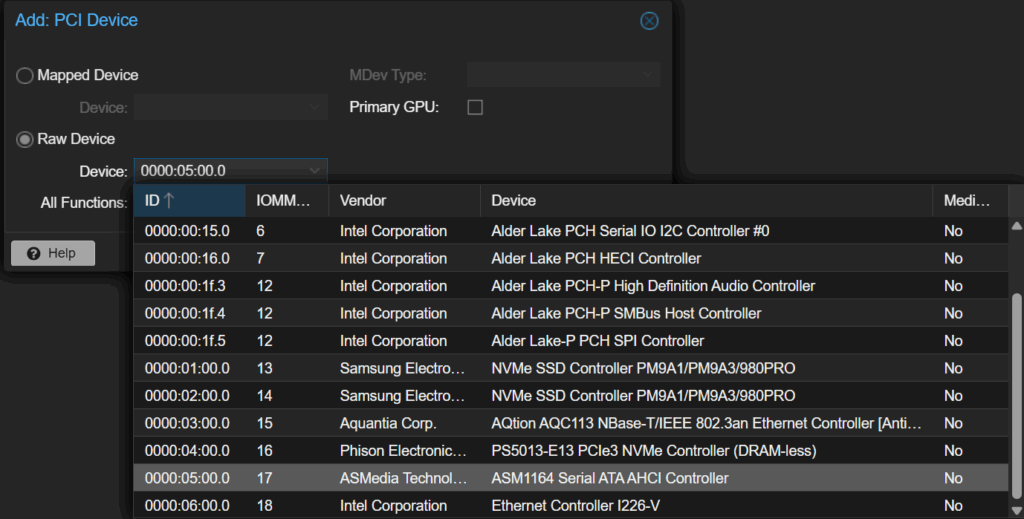Enable the Primary GPU checkbox
Viewport: 1024px width, 519px height.
tap(475, 107)
